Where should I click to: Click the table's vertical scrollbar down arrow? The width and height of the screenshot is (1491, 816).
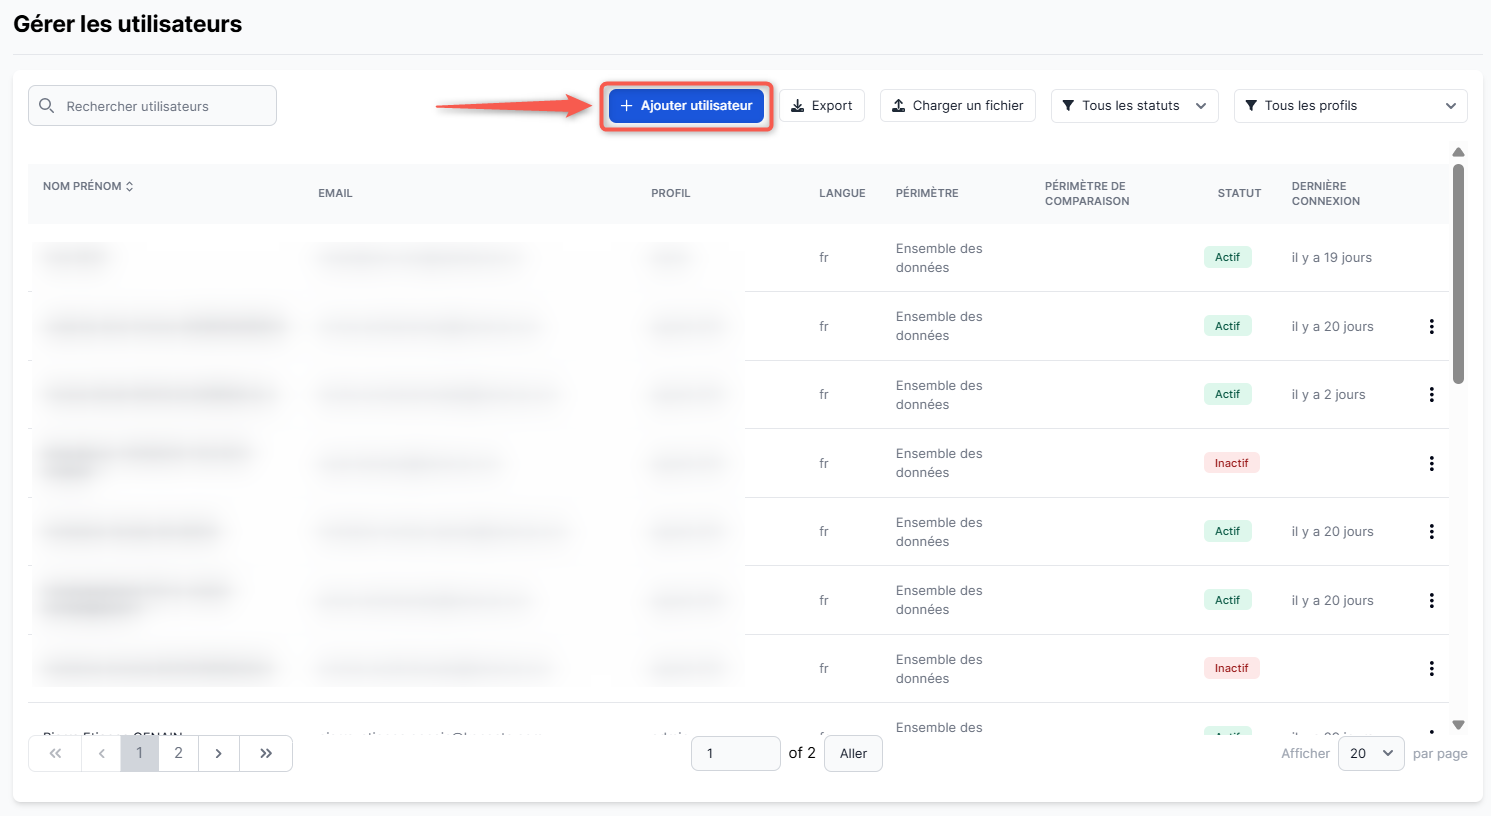pos(1458,725)
